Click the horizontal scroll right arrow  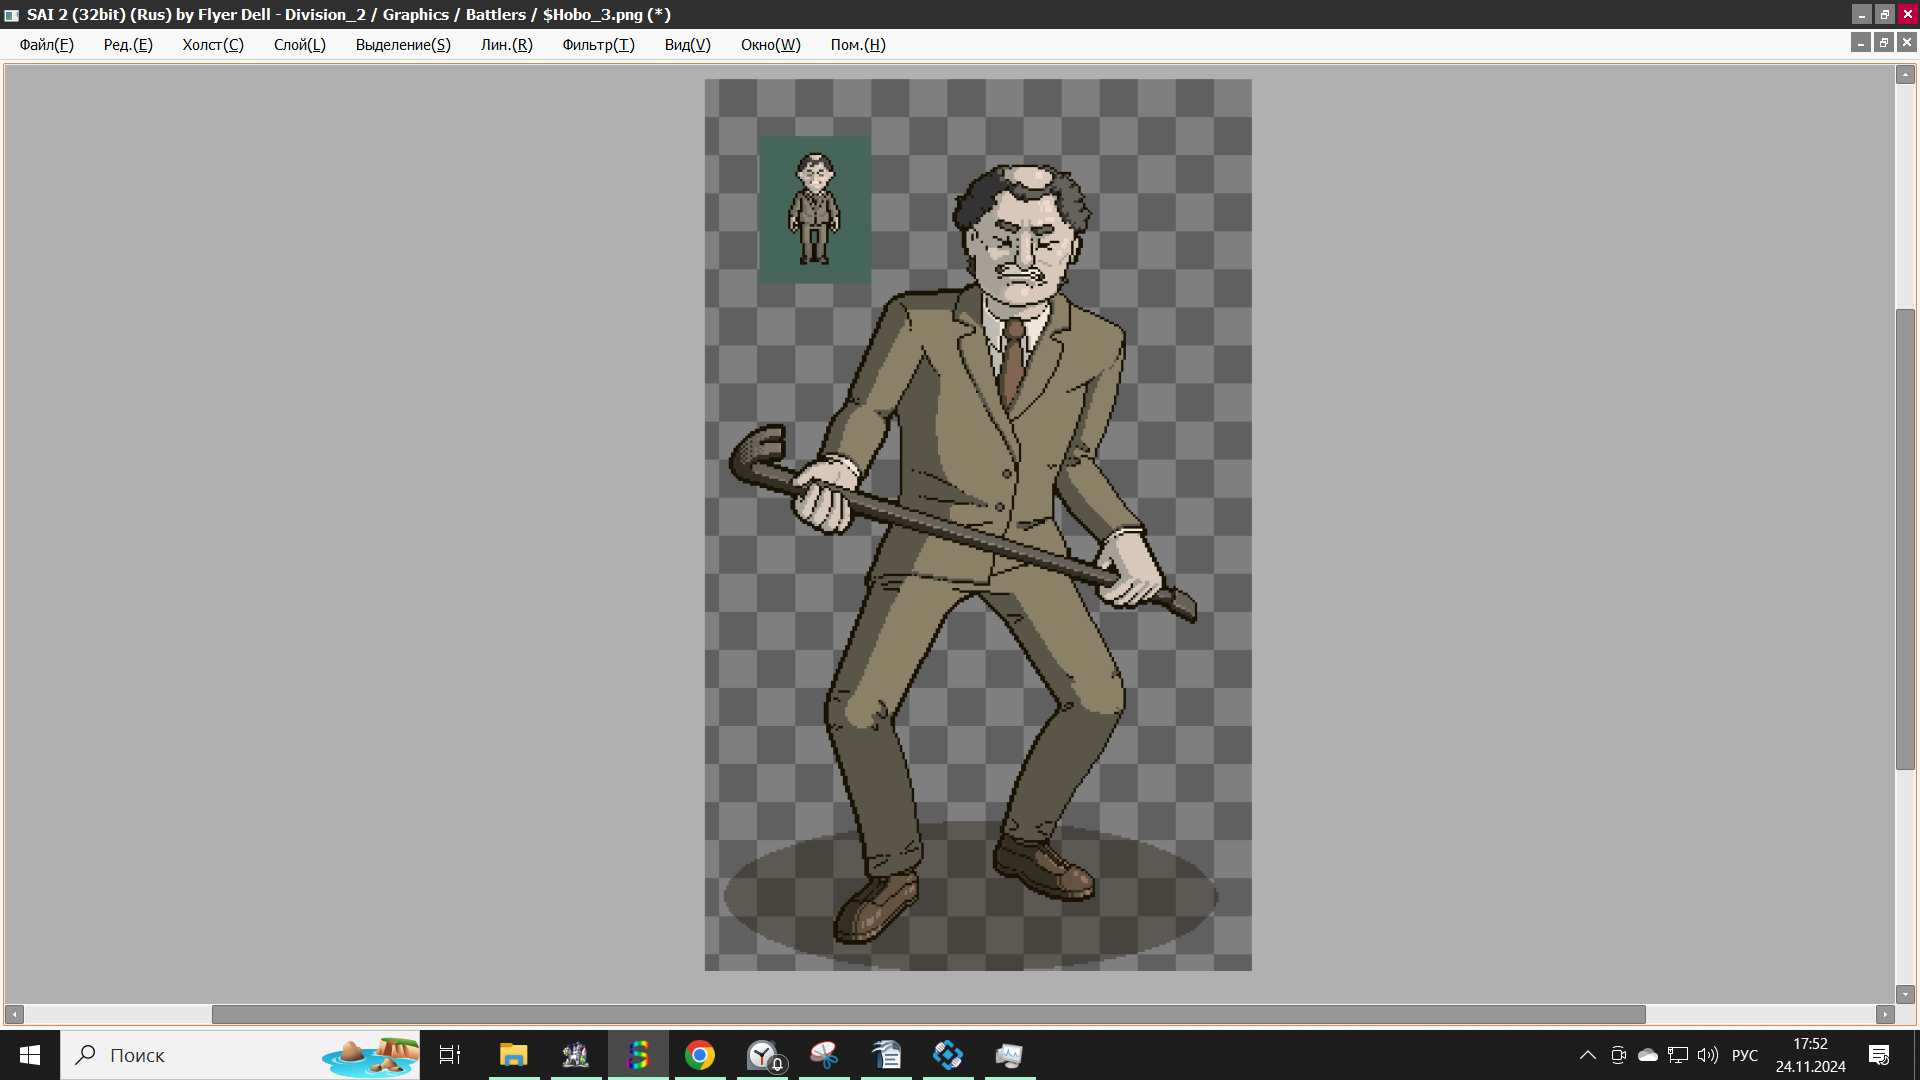(x=1885, y=1014)
